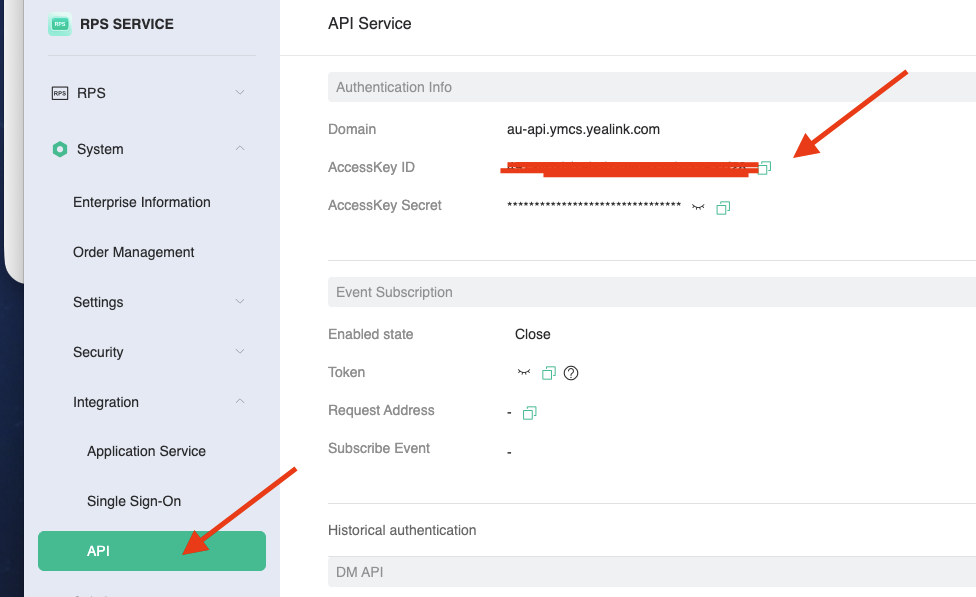This screenshot has height=597, width=976.
Task: Click the System hexagon icon
Action: (59, 149)
